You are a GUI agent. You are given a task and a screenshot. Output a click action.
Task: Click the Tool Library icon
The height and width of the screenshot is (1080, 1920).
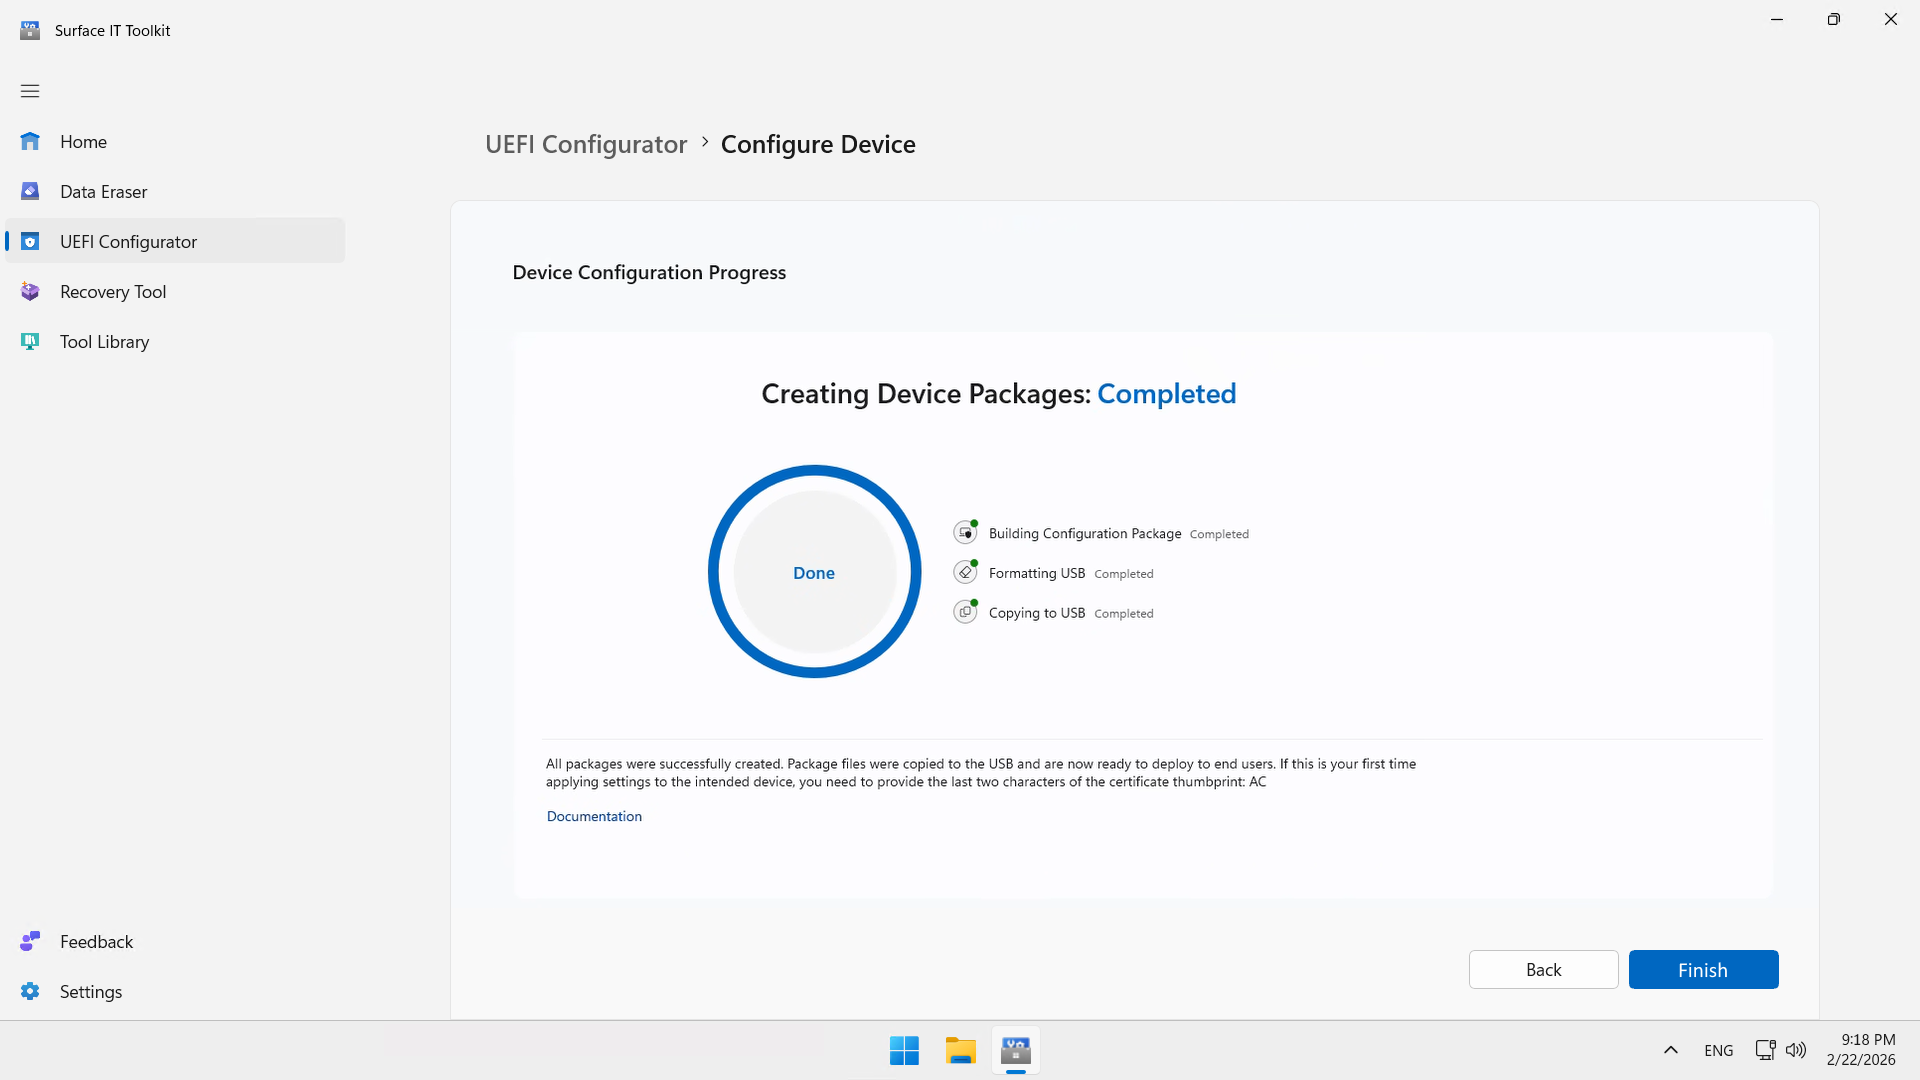pos(30,342)
